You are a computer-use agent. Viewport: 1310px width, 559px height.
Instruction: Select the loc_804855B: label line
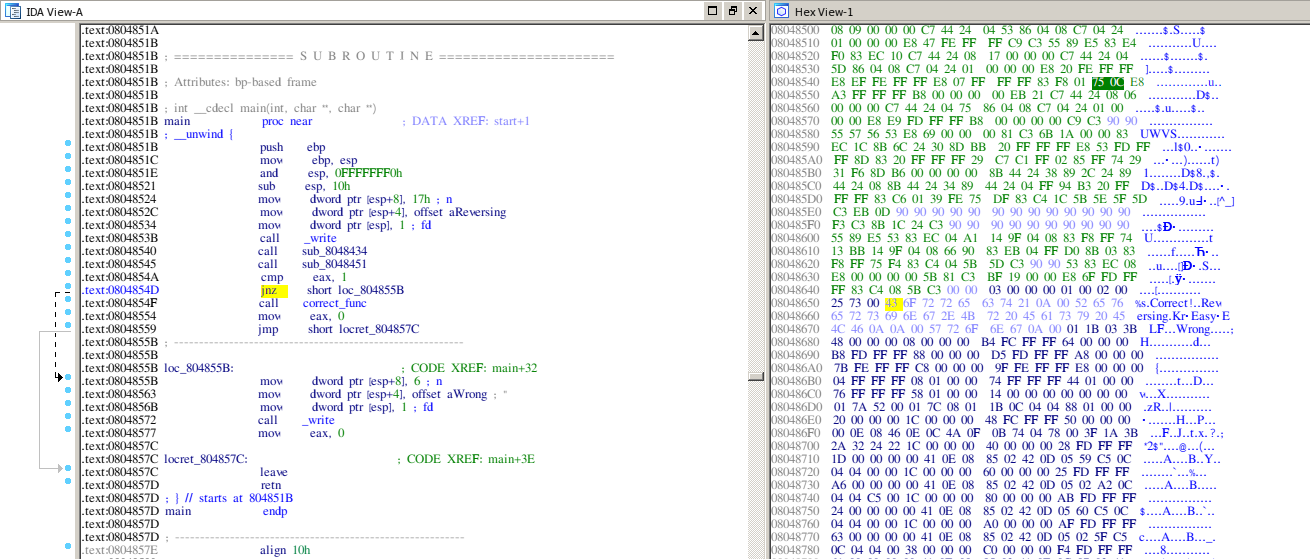tap(199, 368)
